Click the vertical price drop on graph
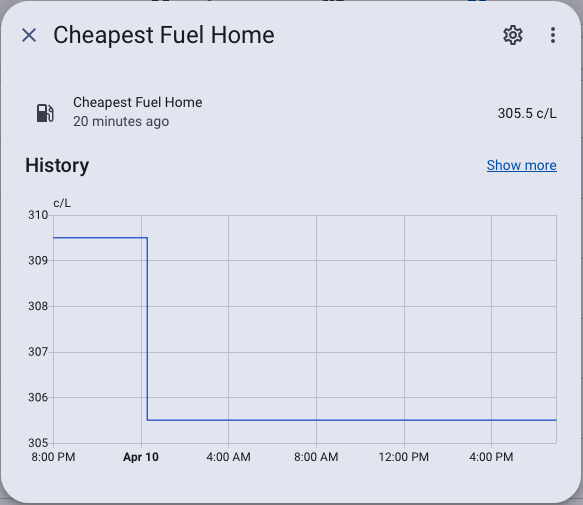583x505 pixels. pos(147,329)
